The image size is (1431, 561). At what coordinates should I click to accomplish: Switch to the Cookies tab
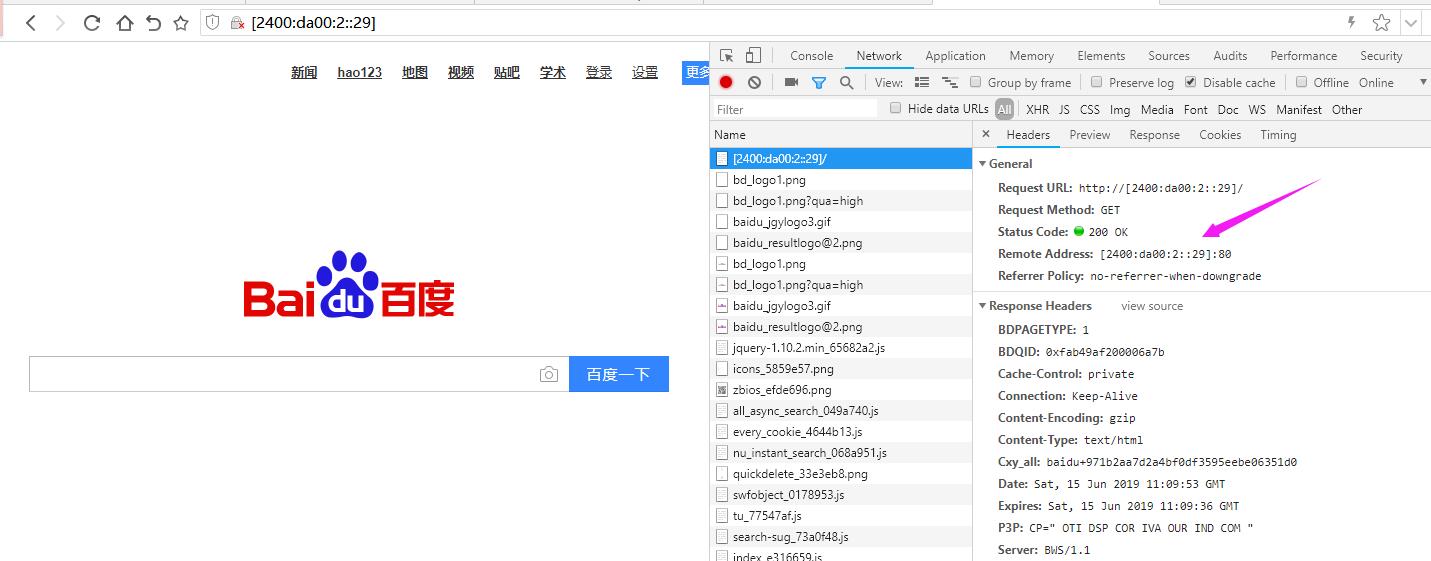pos(1220,134)
